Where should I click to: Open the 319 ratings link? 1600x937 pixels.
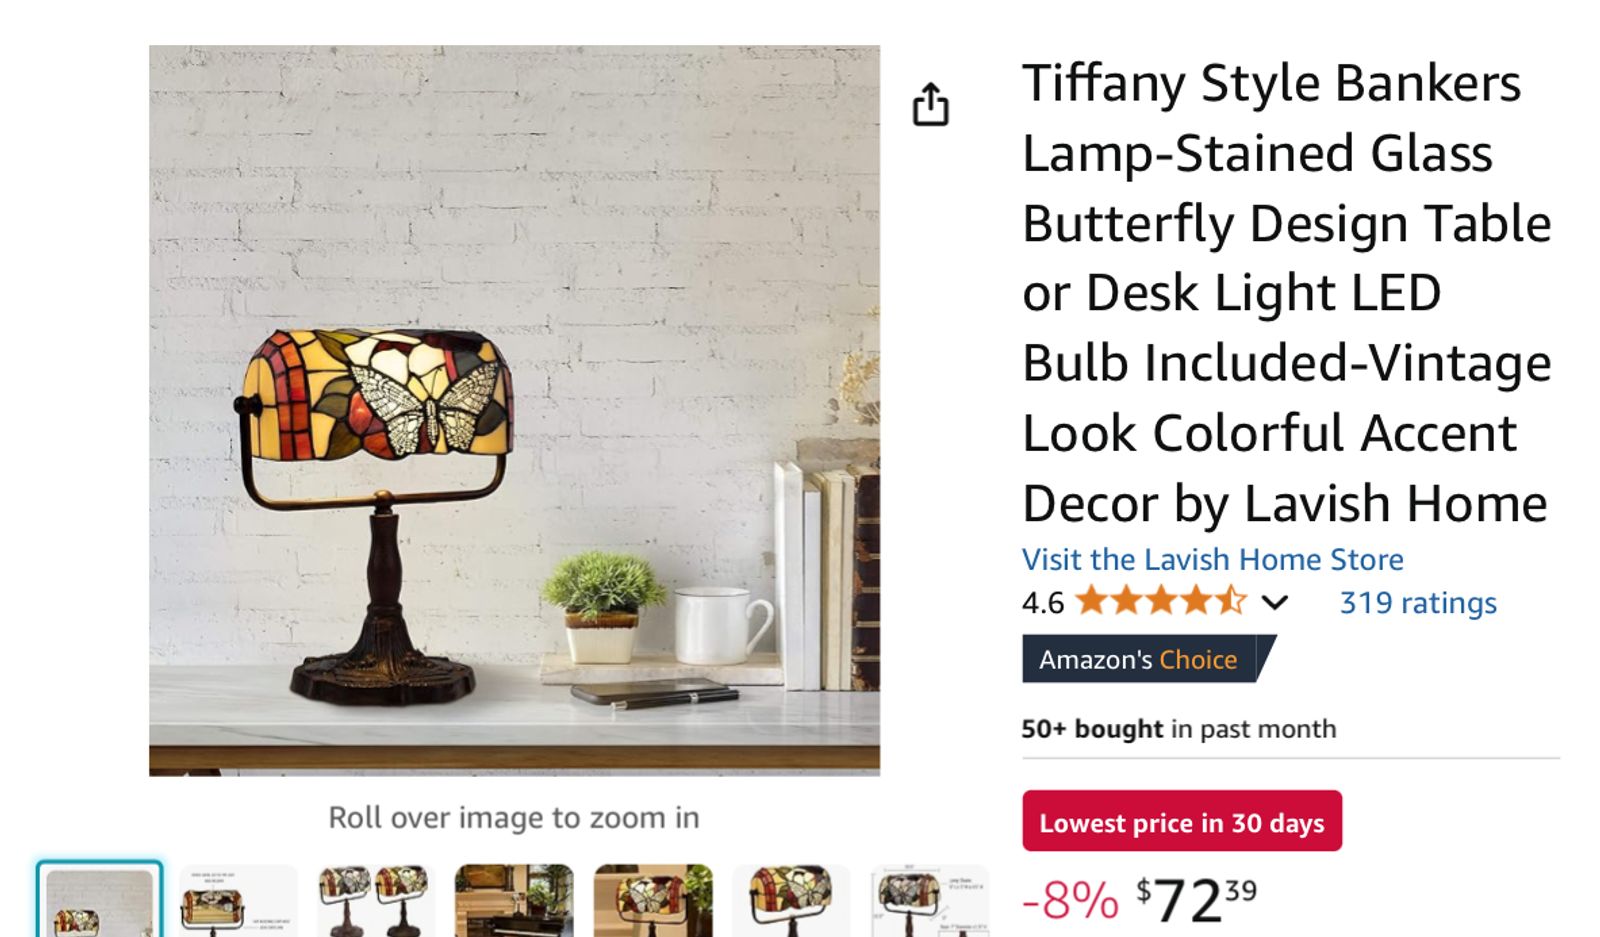(1418, 603)
